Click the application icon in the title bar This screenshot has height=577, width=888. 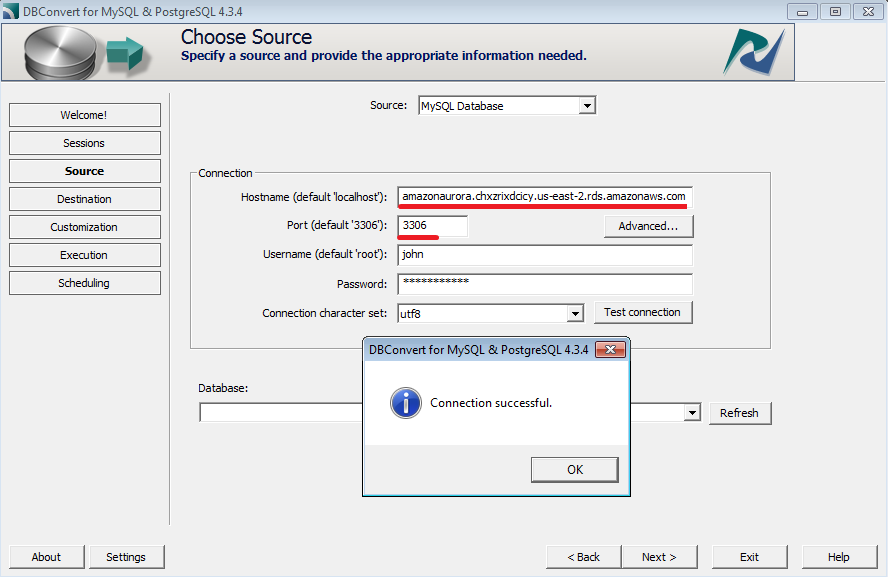(11, 11)
